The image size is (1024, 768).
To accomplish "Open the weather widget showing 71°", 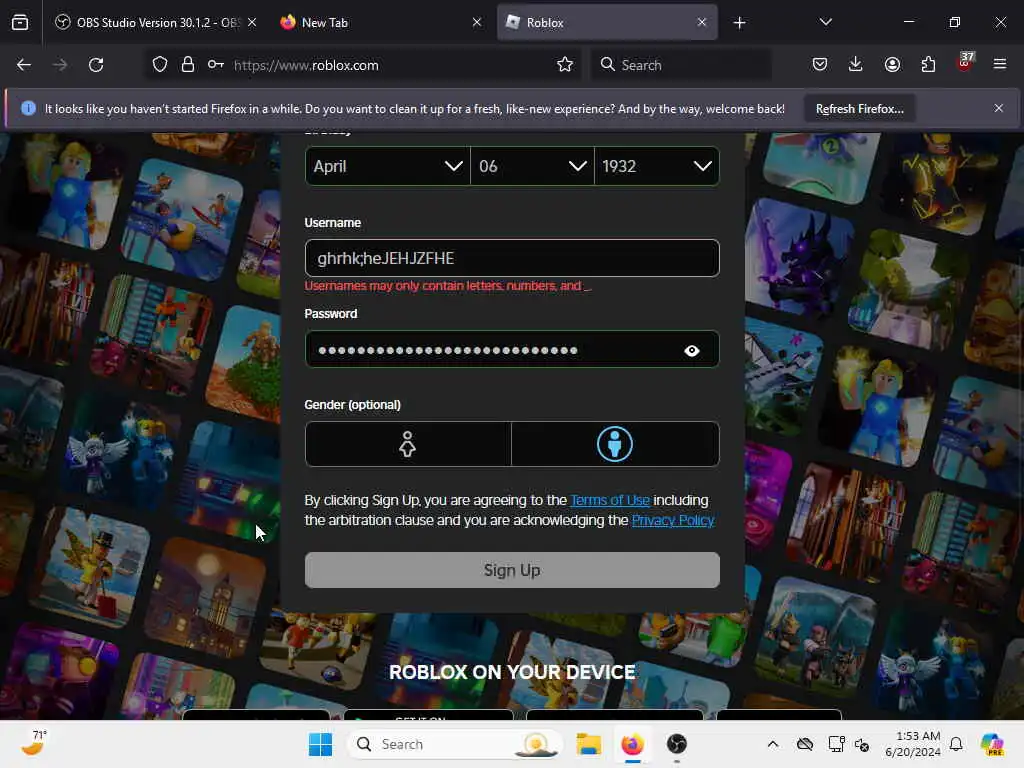I will [34, 743].
